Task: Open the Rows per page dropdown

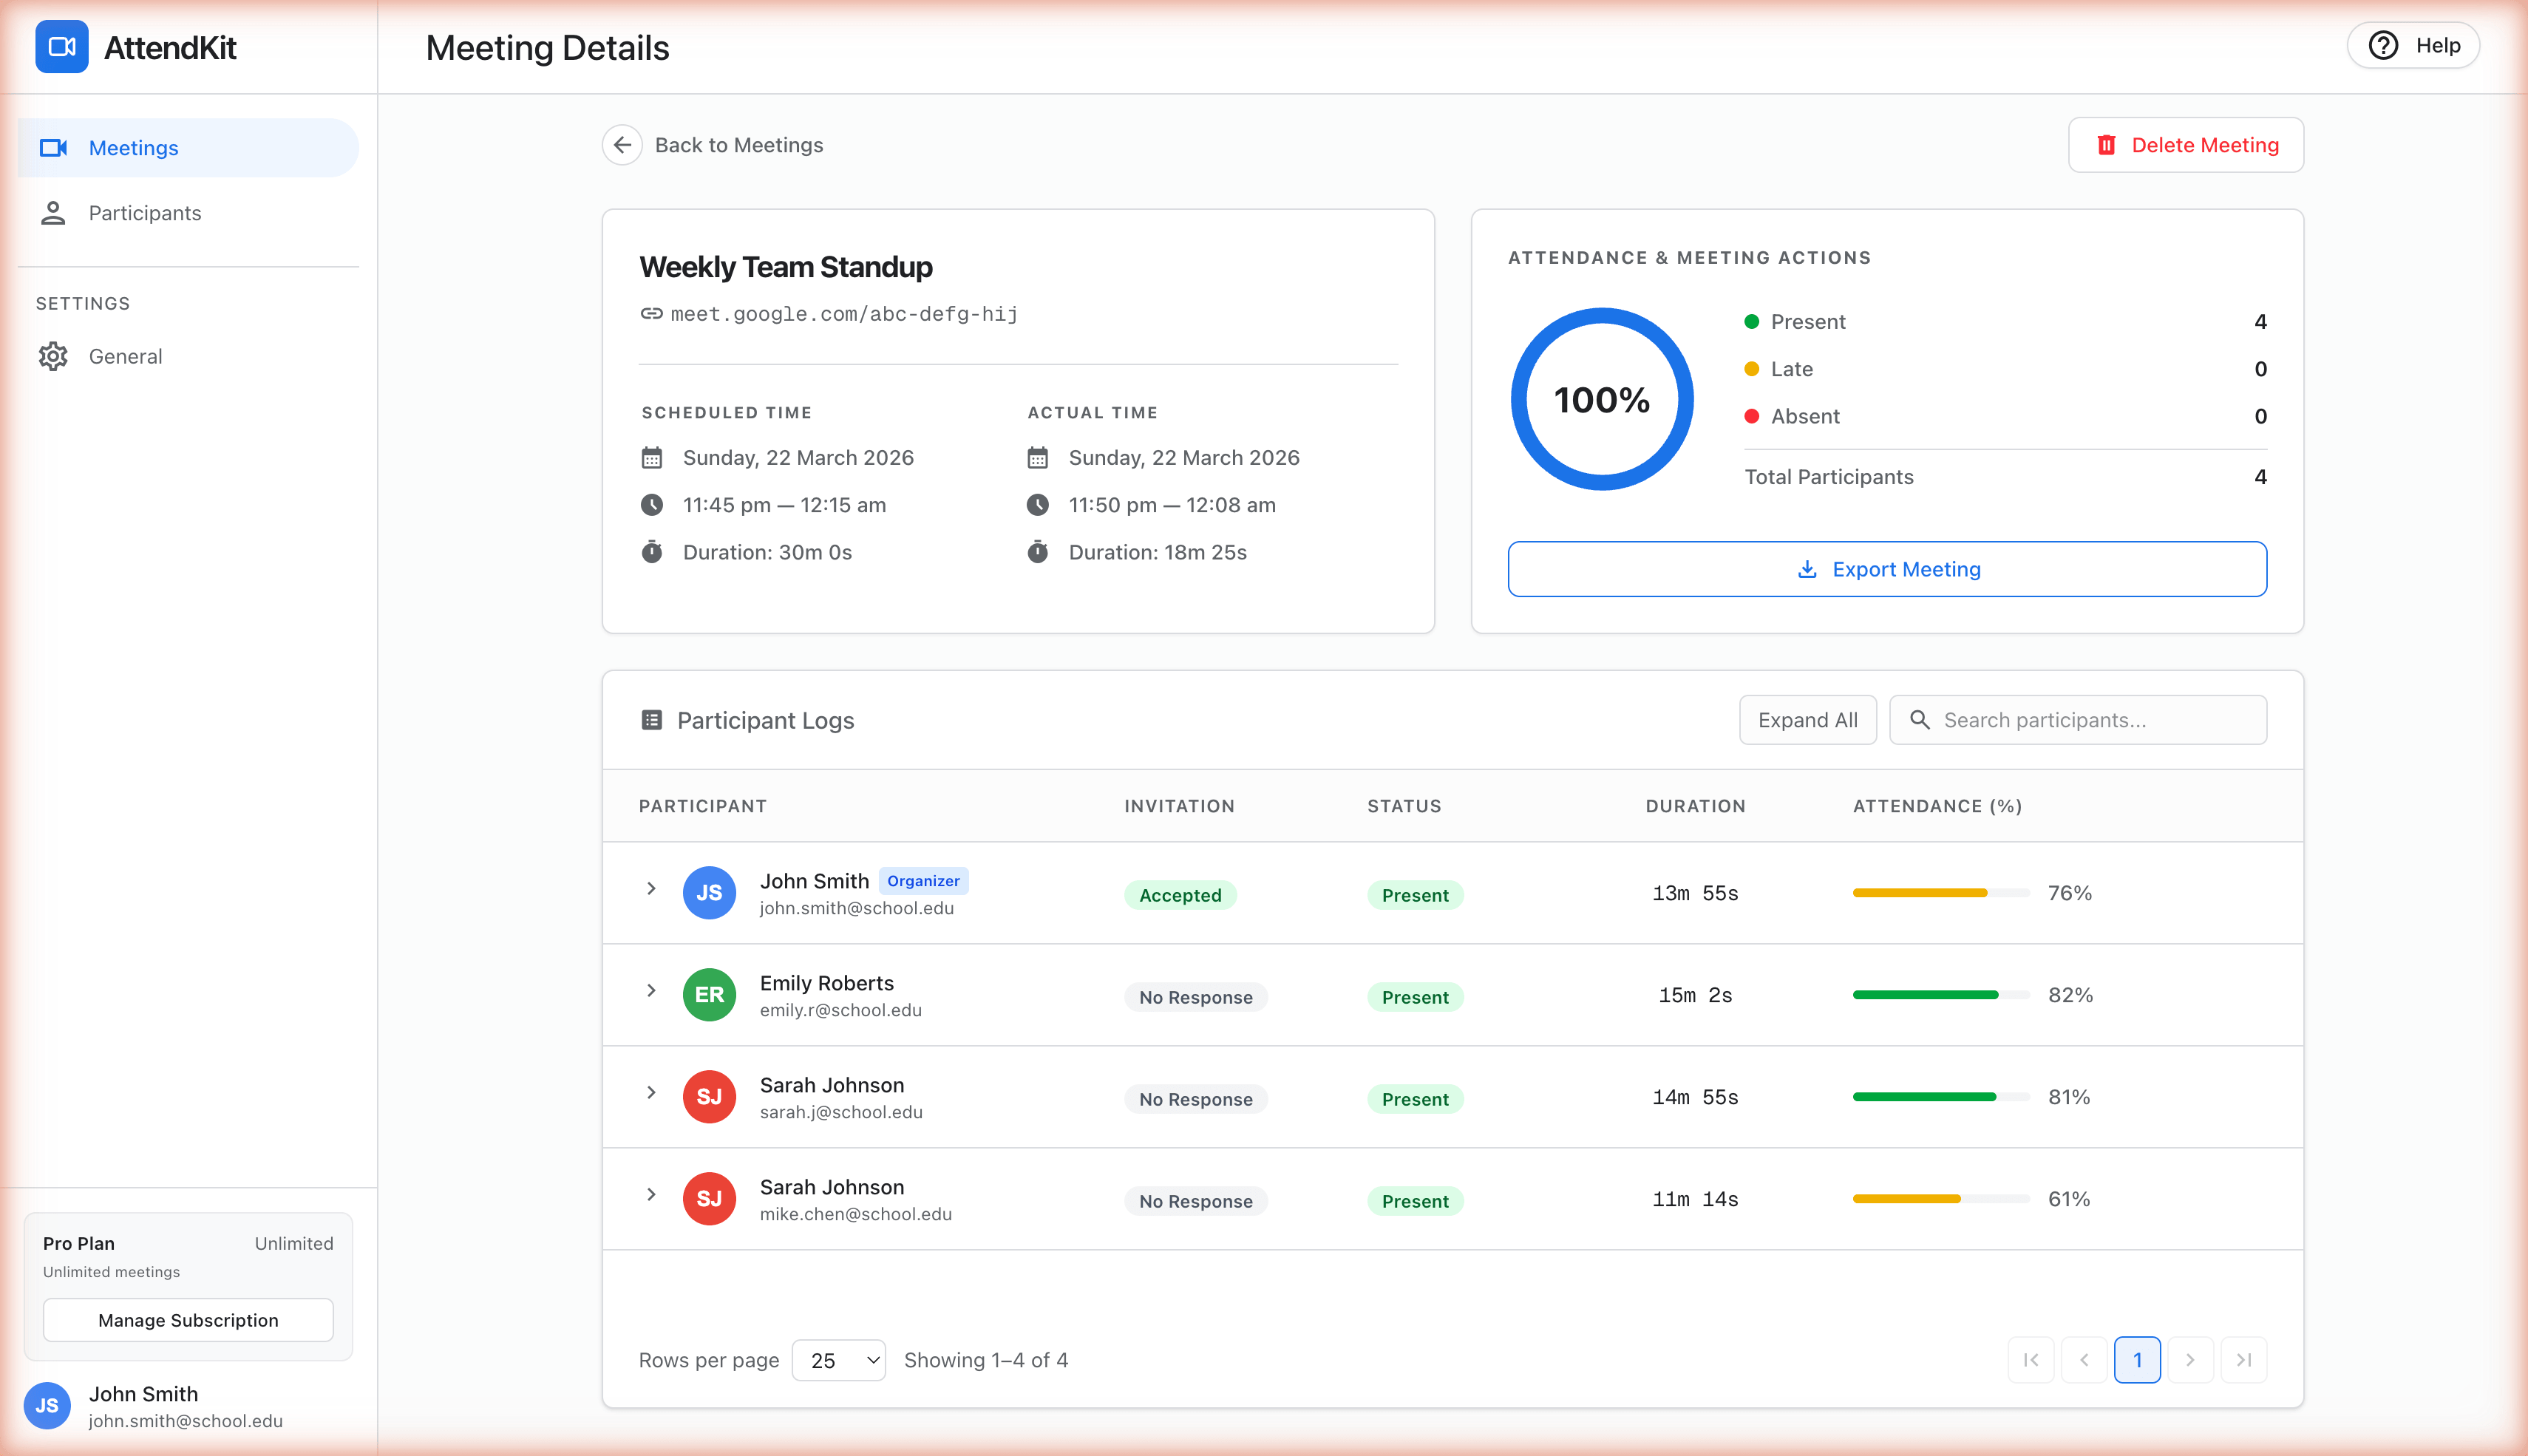Action: (839, 1360)
